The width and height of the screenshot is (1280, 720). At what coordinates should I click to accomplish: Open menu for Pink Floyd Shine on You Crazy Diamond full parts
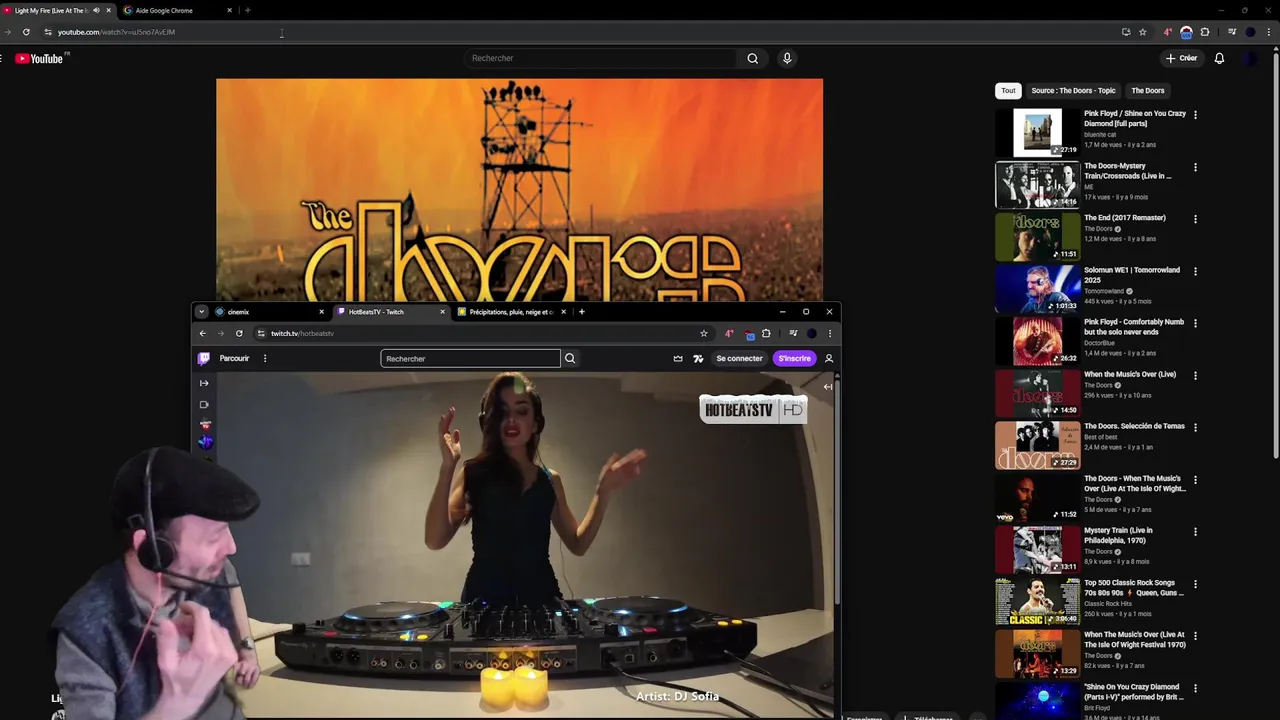(x=1195, y=115)
